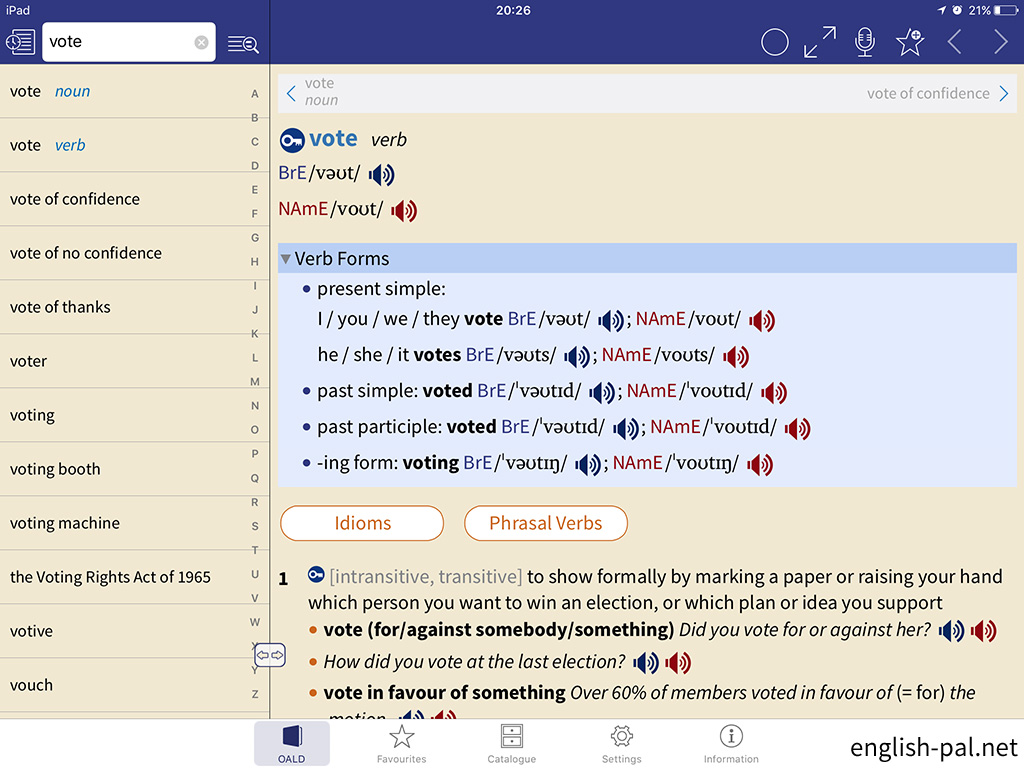Tap the fullscreen expand arrows icon
Screen dimensions: 1024x768
pyautogui.click(x=820, y=42)
